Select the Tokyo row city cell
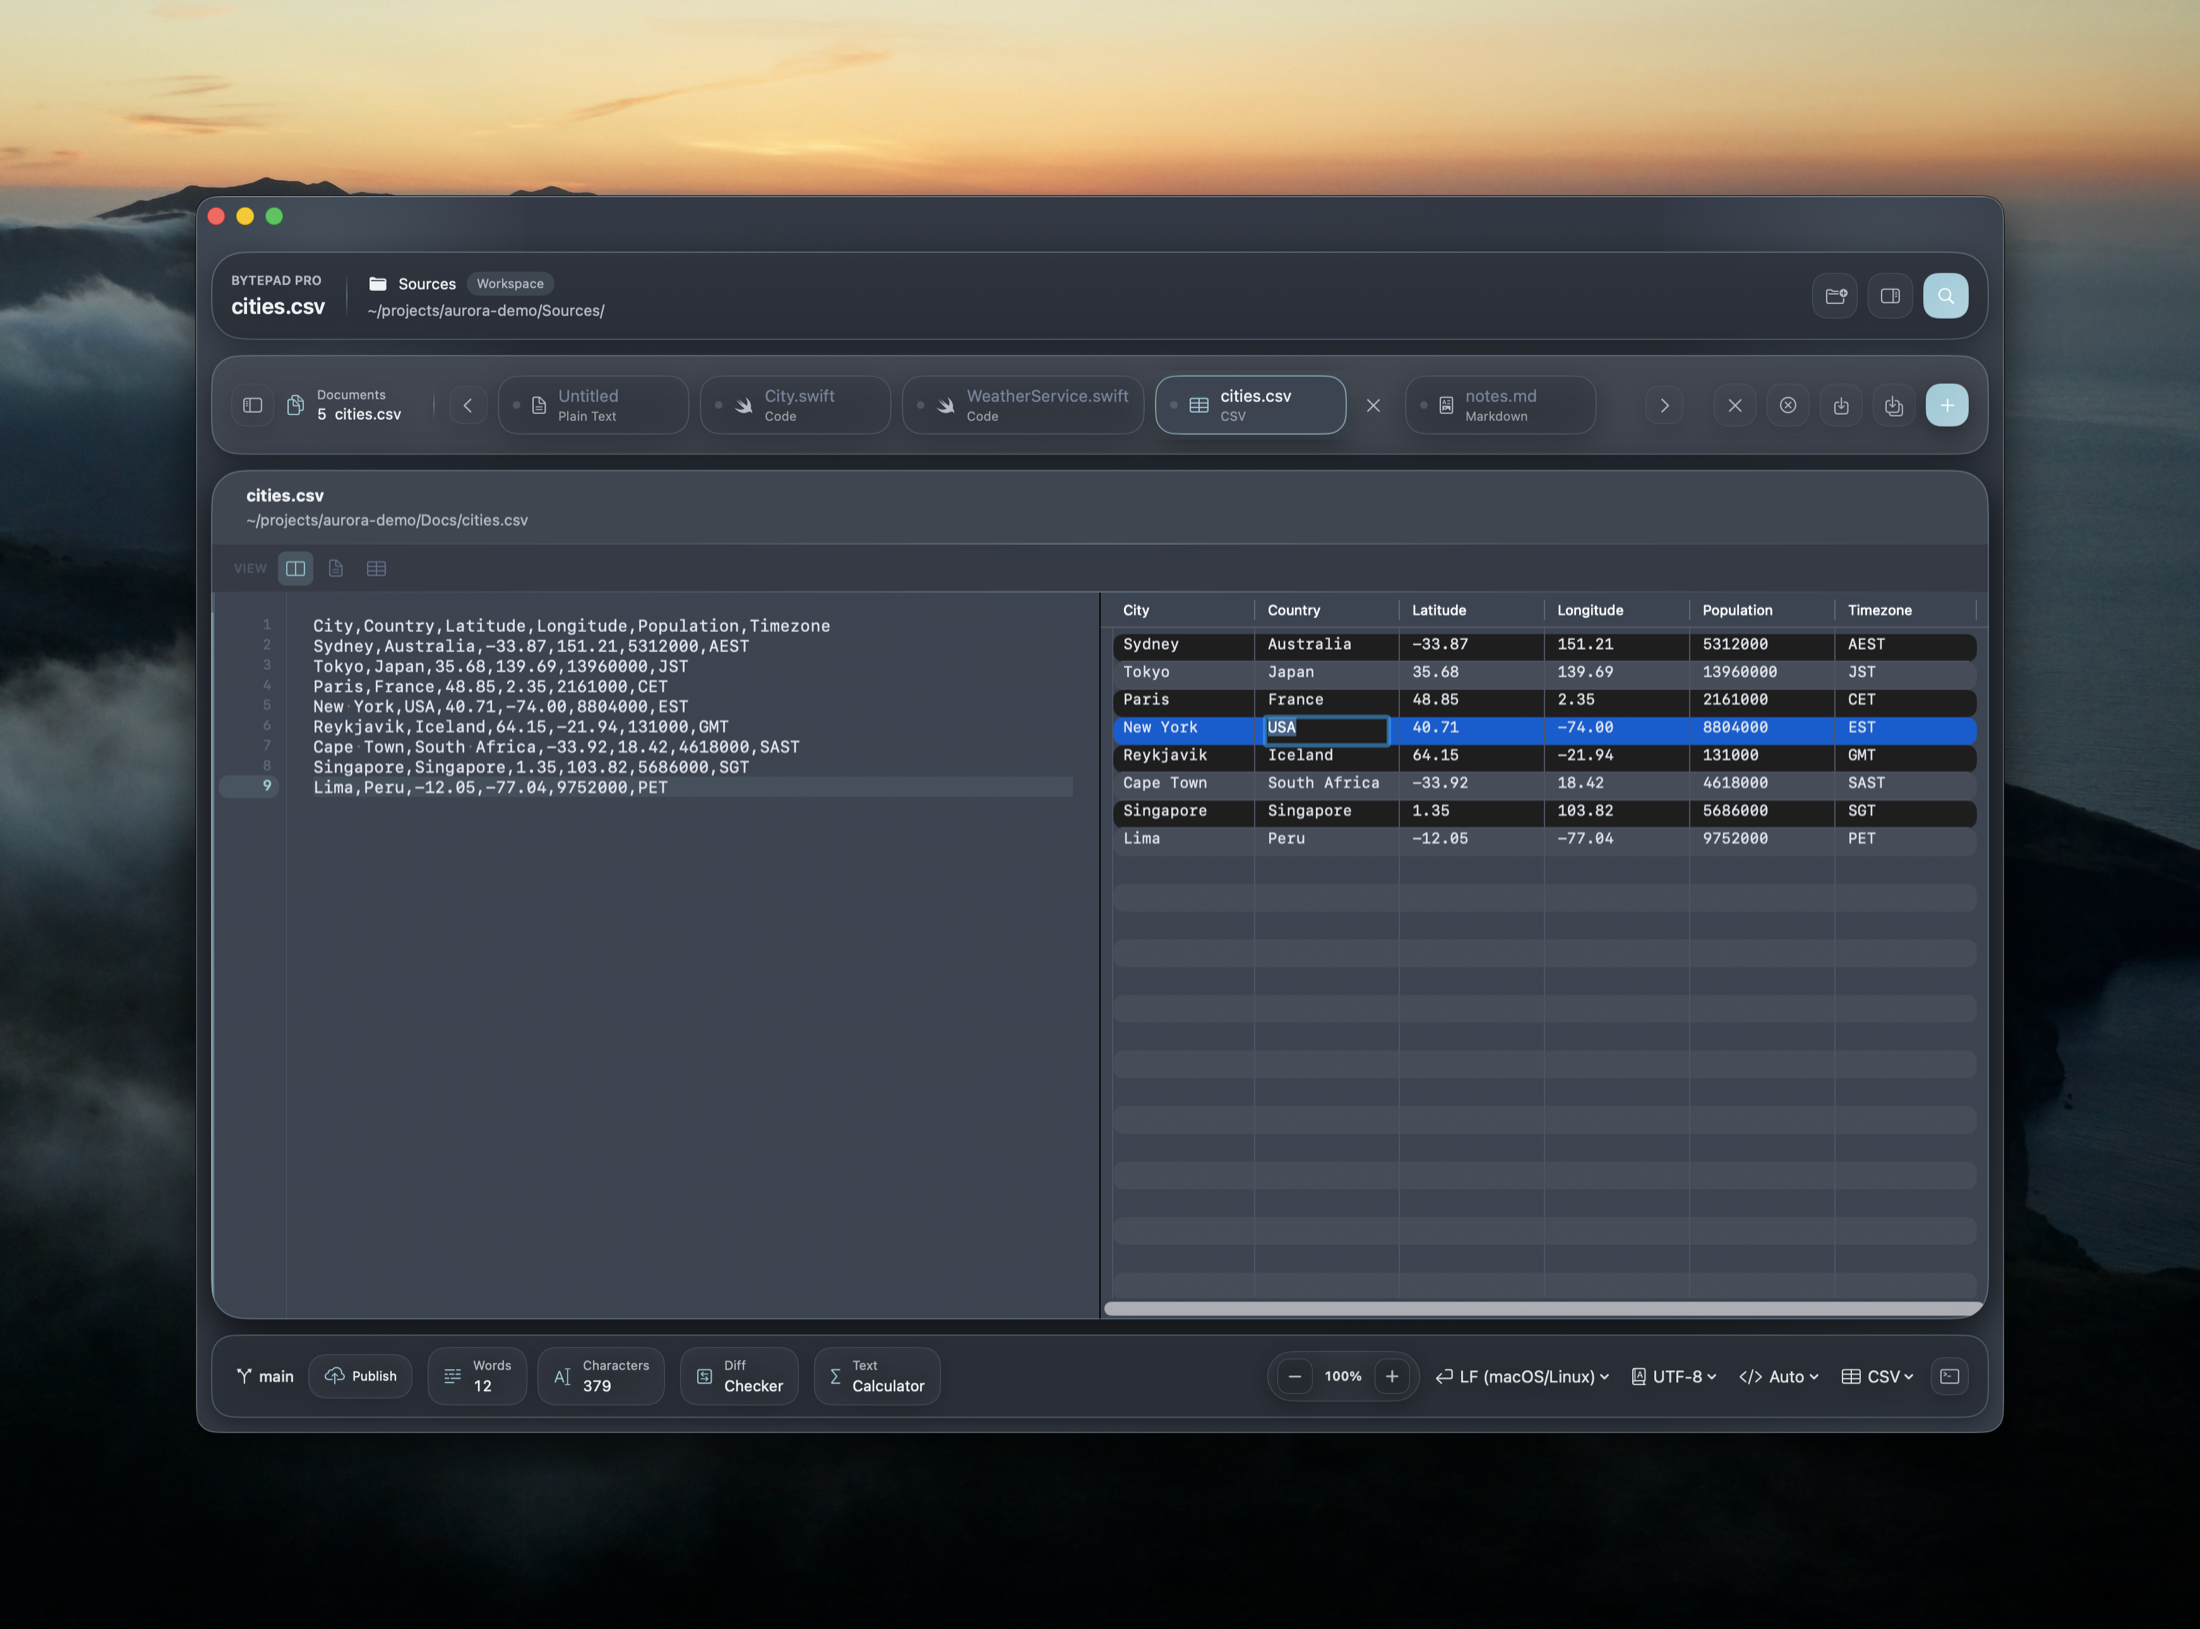 tap(1183, 673)
